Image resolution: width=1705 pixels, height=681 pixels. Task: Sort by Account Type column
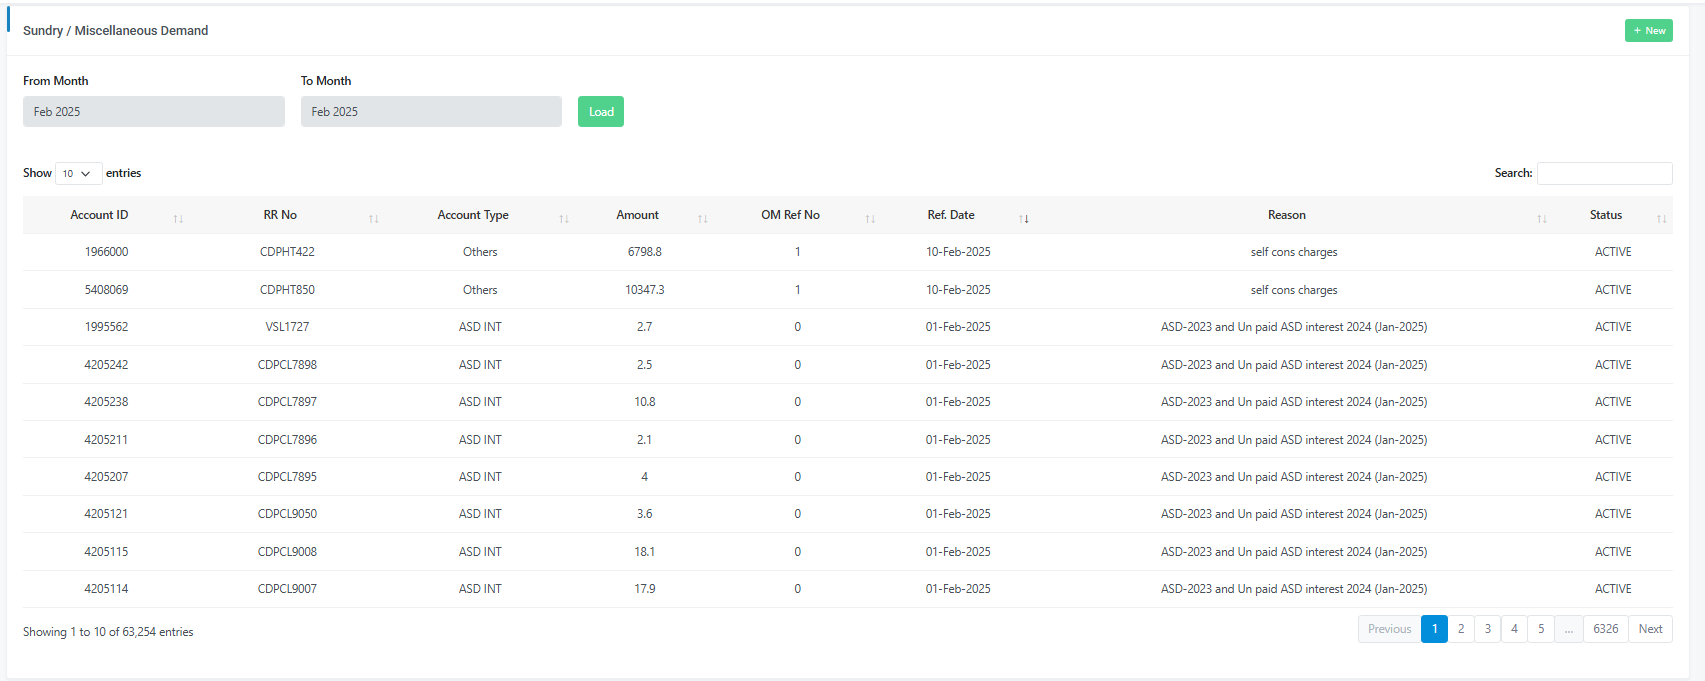[x=473, y=215]
